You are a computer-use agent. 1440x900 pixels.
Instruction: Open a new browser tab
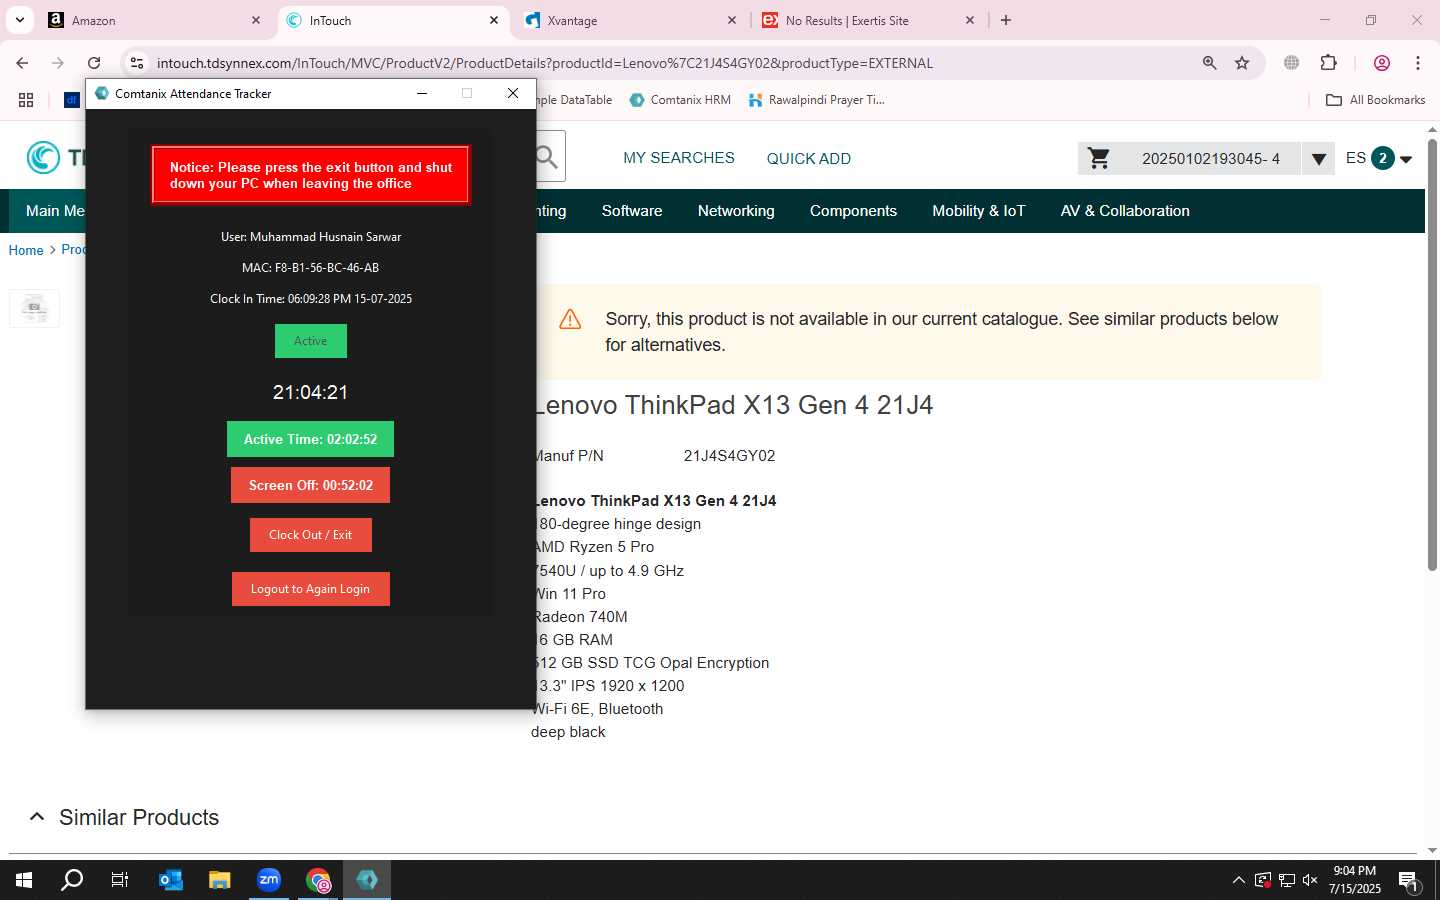click(x=1006, y=20)
